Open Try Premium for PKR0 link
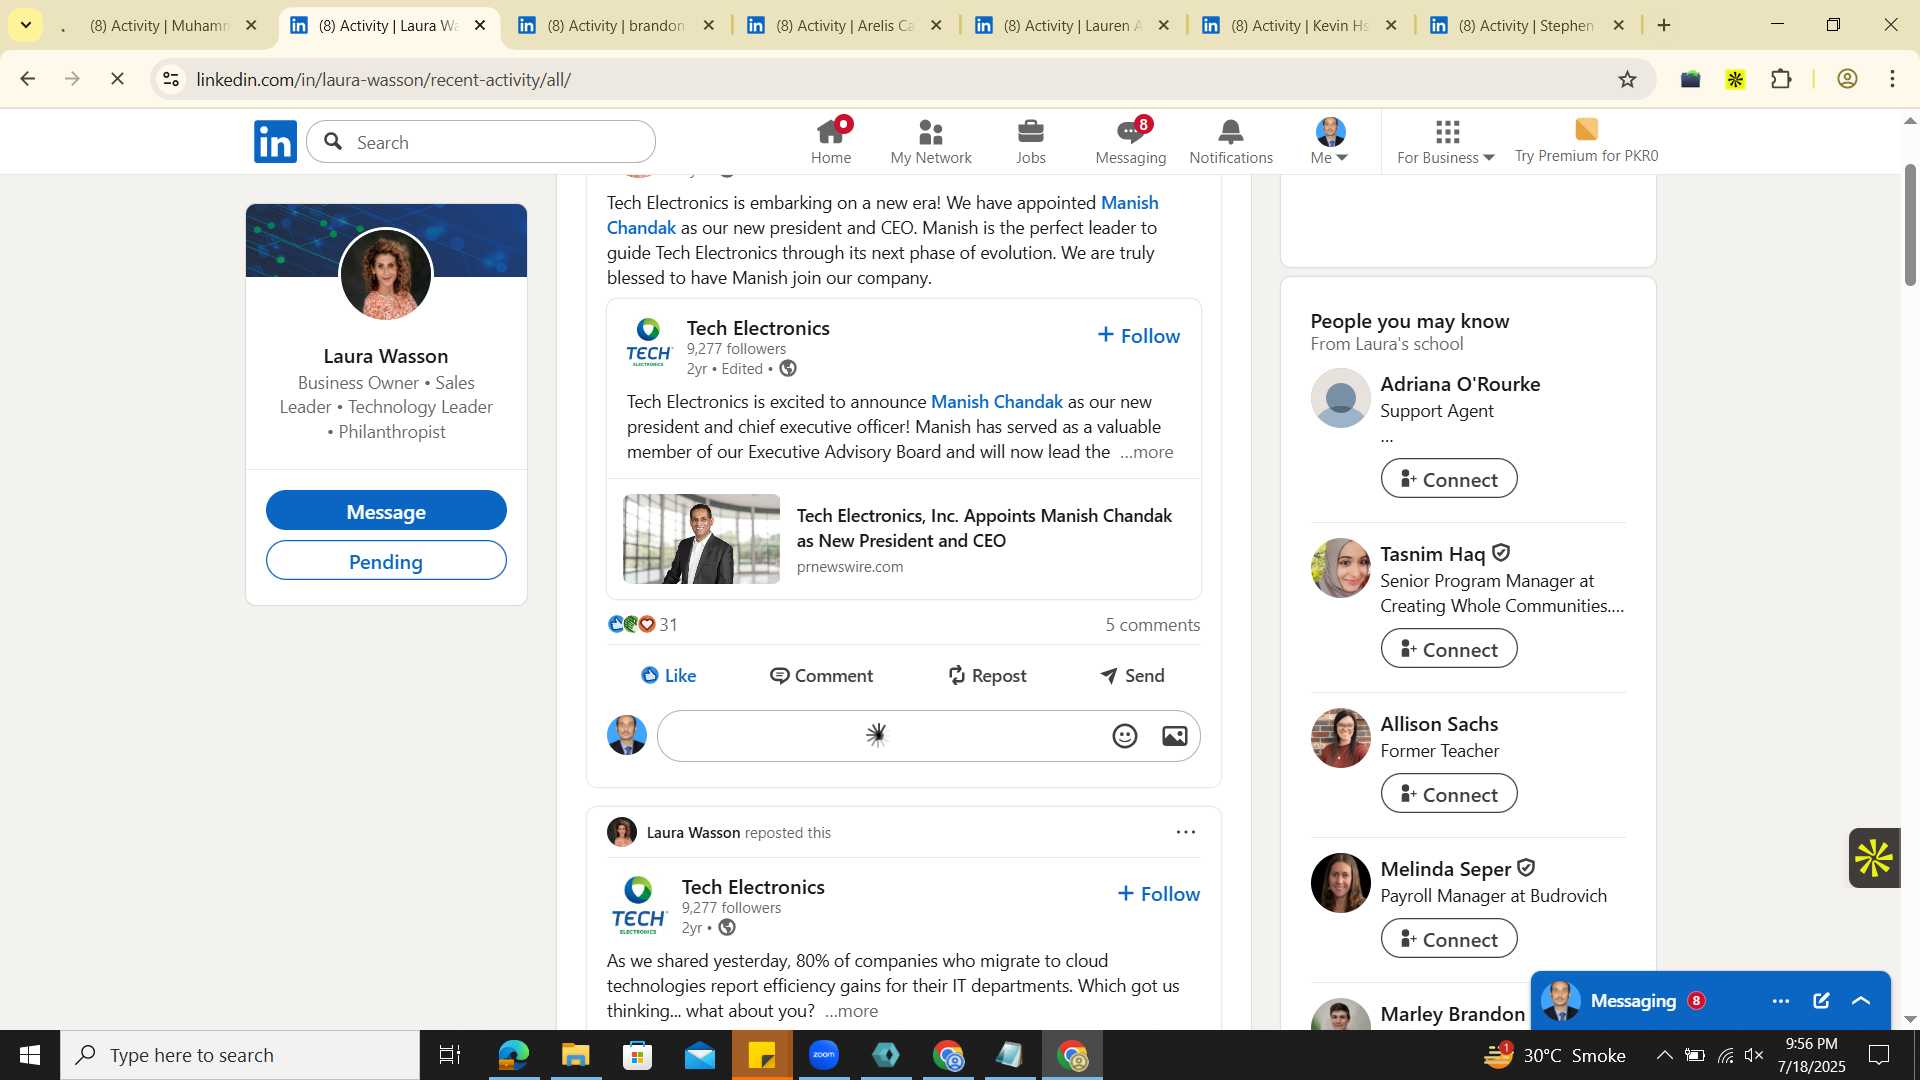This screenshot has width=1920, height=1080. point(1586,141)
